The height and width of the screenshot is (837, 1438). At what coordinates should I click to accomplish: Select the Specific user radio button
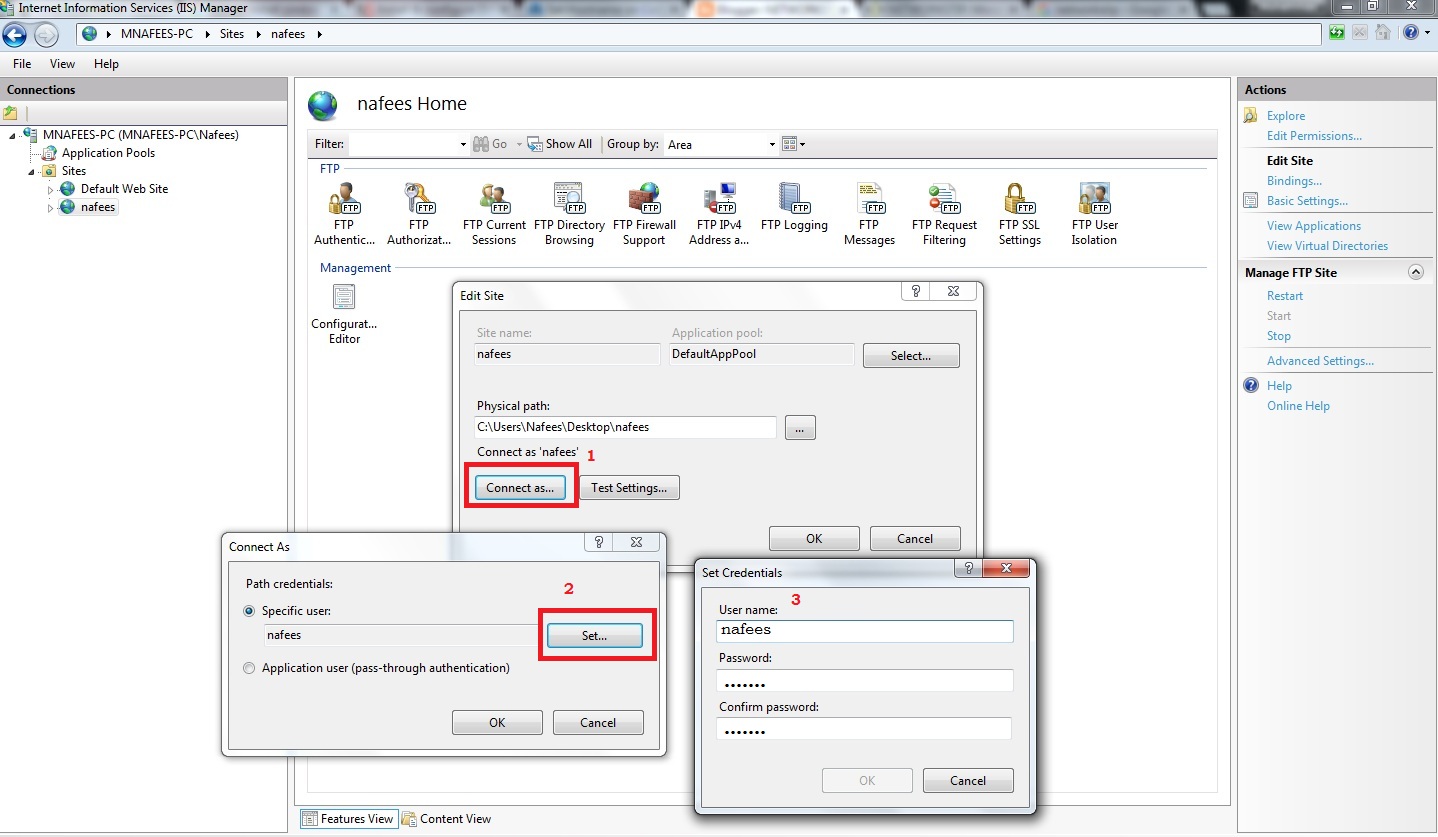pyautogui.click(x=249, y=611)
